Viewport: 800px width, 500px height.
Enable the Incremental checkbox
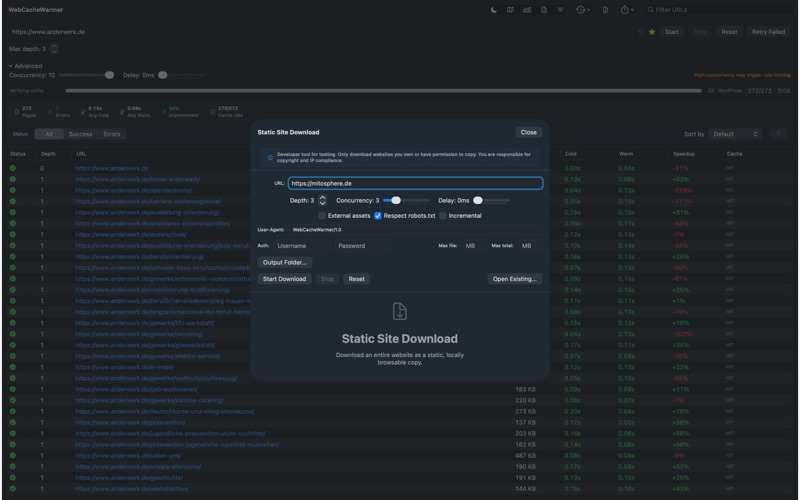443,216
